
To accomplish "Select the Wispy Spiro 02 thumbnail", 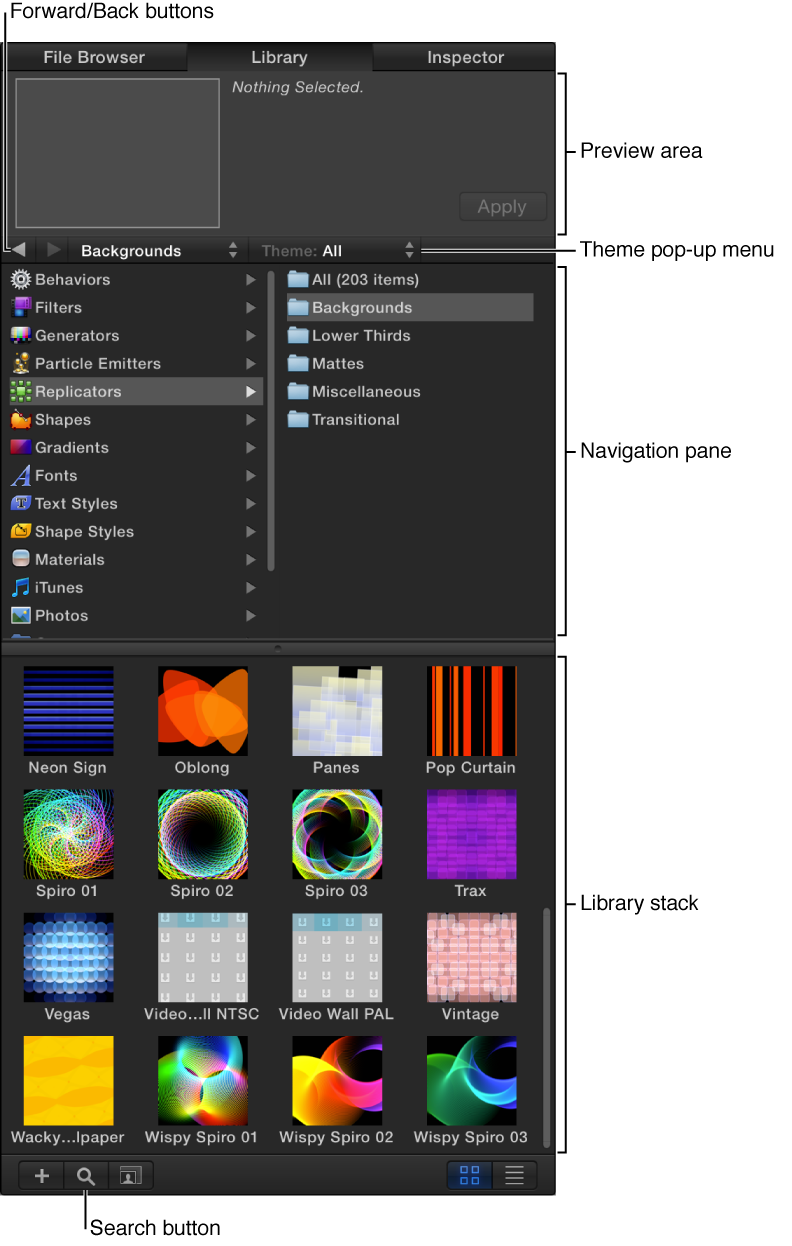I will pos(336,1081).
